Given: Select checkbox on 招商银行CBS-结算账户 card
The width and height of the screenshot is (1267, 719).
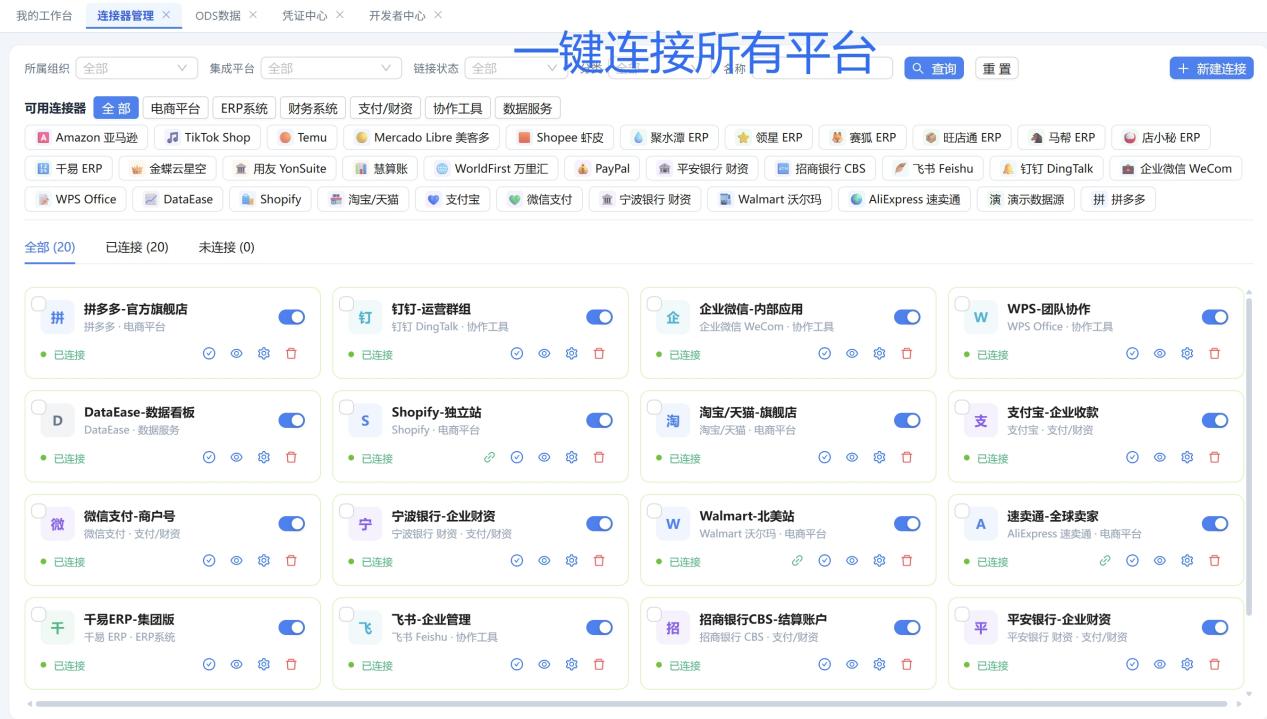Looking at the screenshot, I should click(654, 614).
